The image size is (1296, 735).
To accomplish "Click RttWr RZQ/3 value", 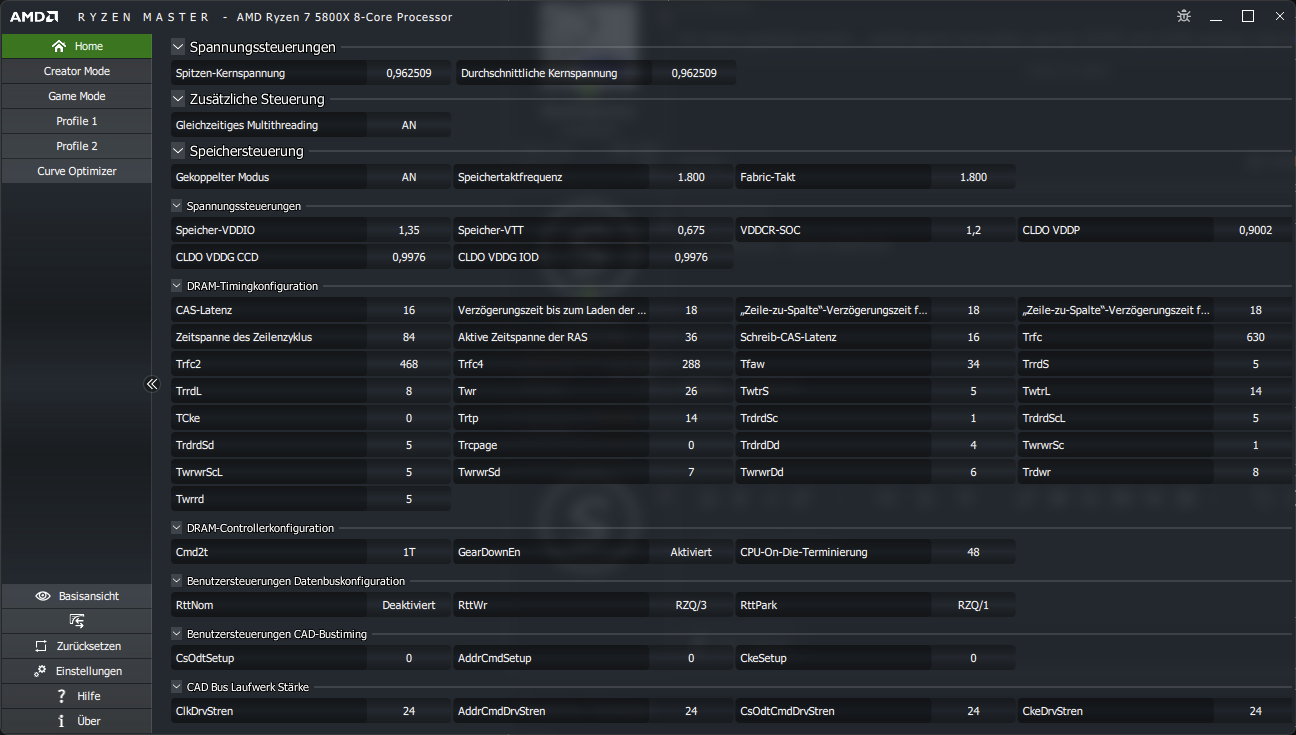I will point(691,605).
